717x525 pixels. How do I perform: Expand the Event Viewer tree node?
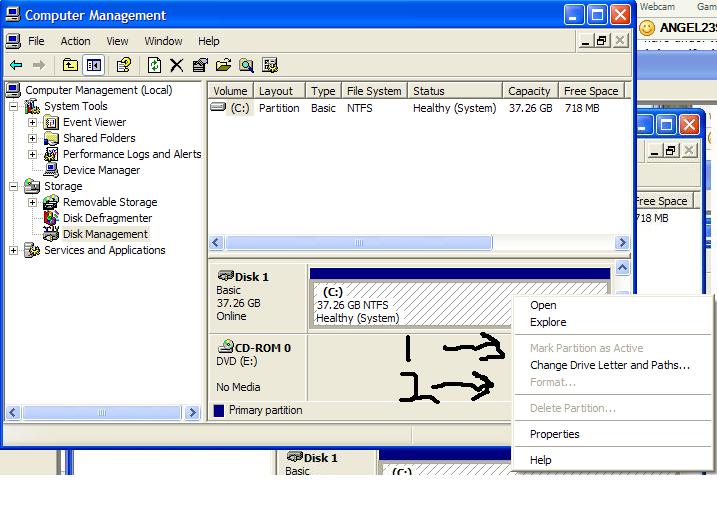tap(32, 122)
